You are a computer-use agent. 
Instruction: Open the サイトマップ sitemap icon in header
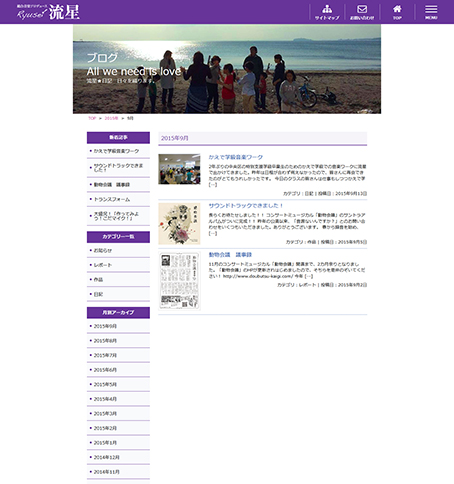(327, 12)
